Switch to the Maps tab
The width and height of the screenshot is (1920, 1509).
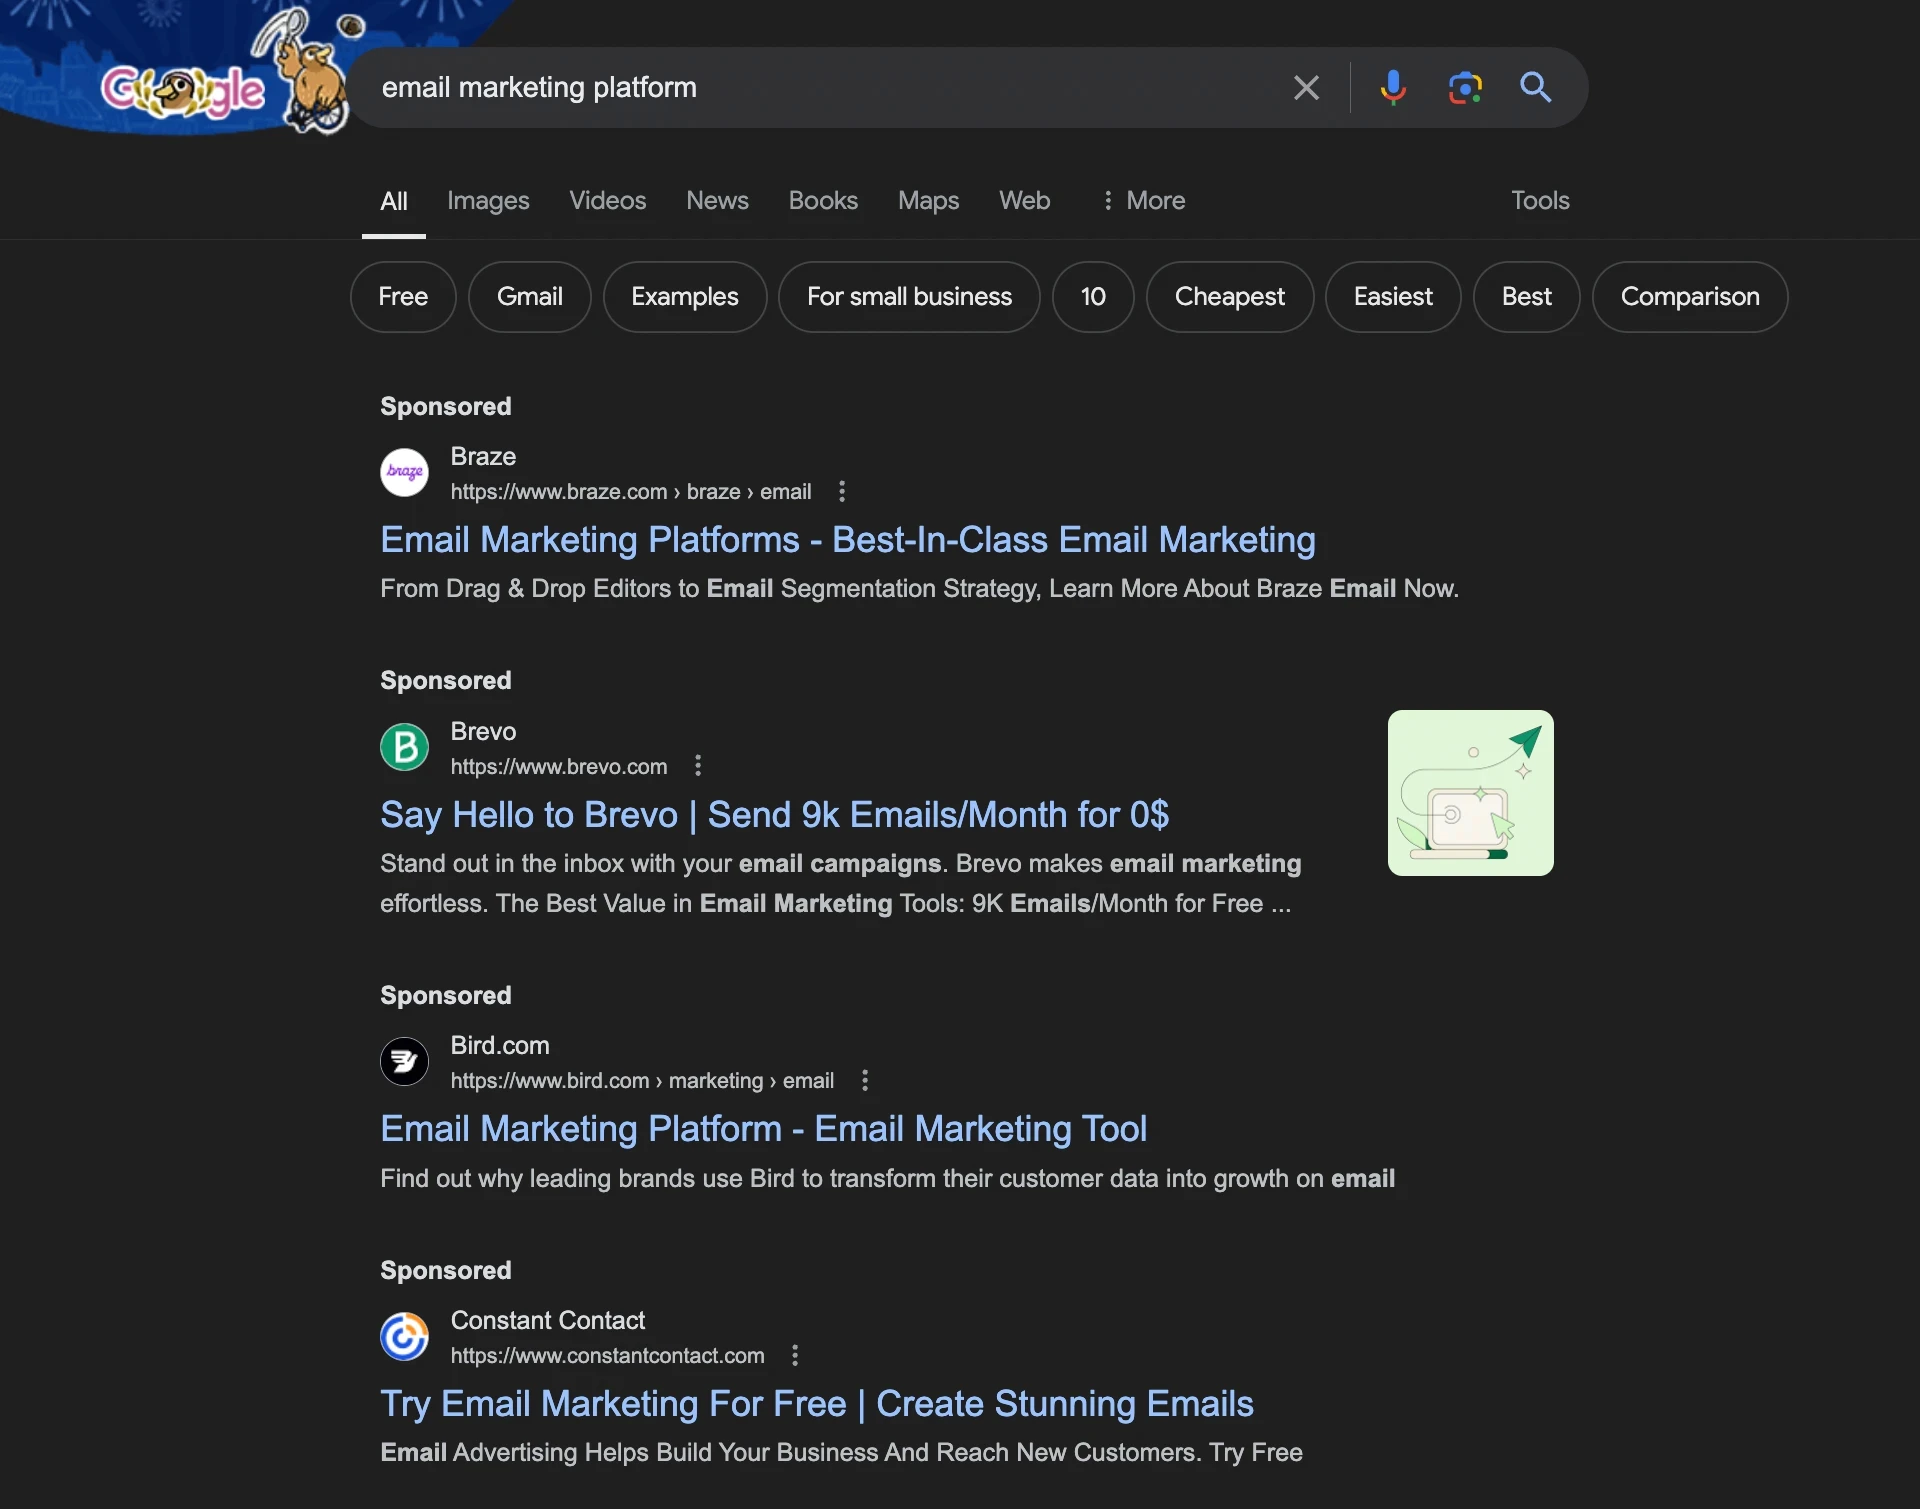(x=928, y=201)
